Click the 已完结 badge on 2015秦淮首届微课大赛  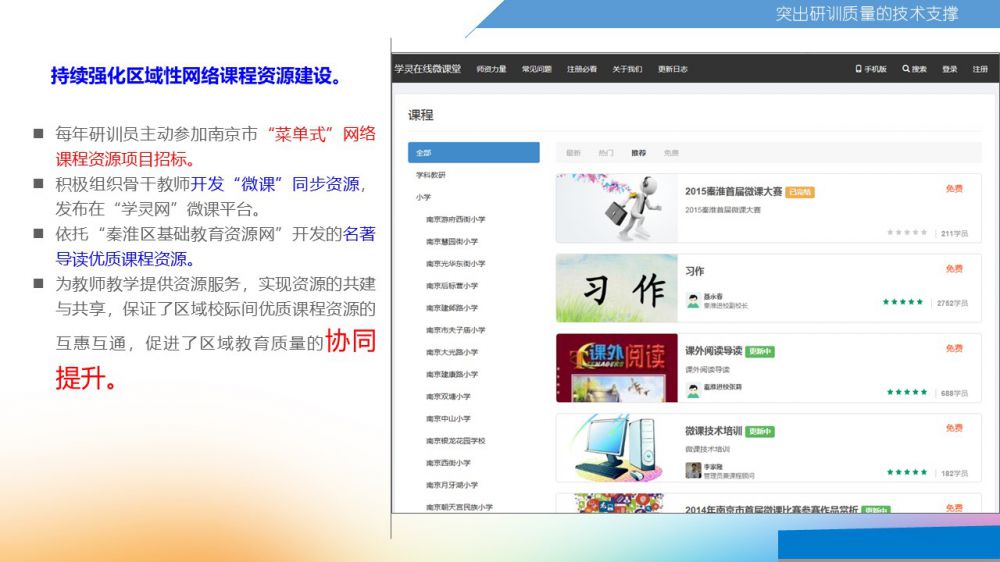800,191
